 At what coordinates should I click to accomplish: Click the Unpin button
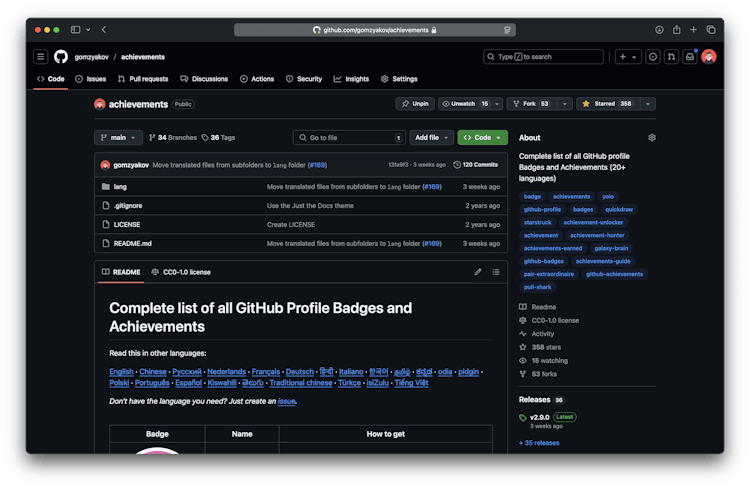[415, 104]
